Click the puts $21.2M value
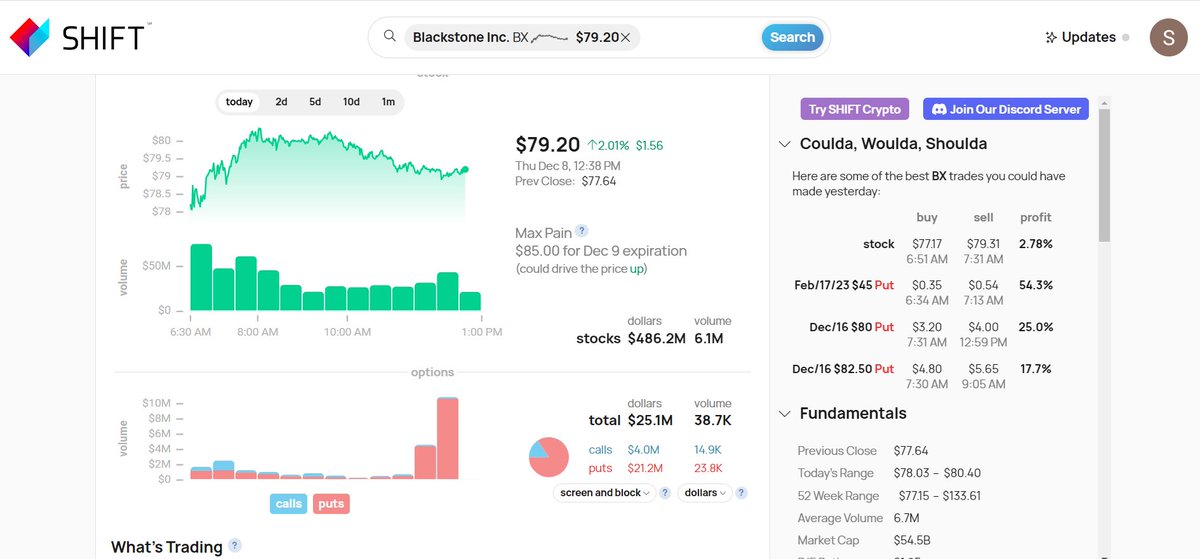The width and height of the screenshot is (1200, 559). tap(644, 468)
